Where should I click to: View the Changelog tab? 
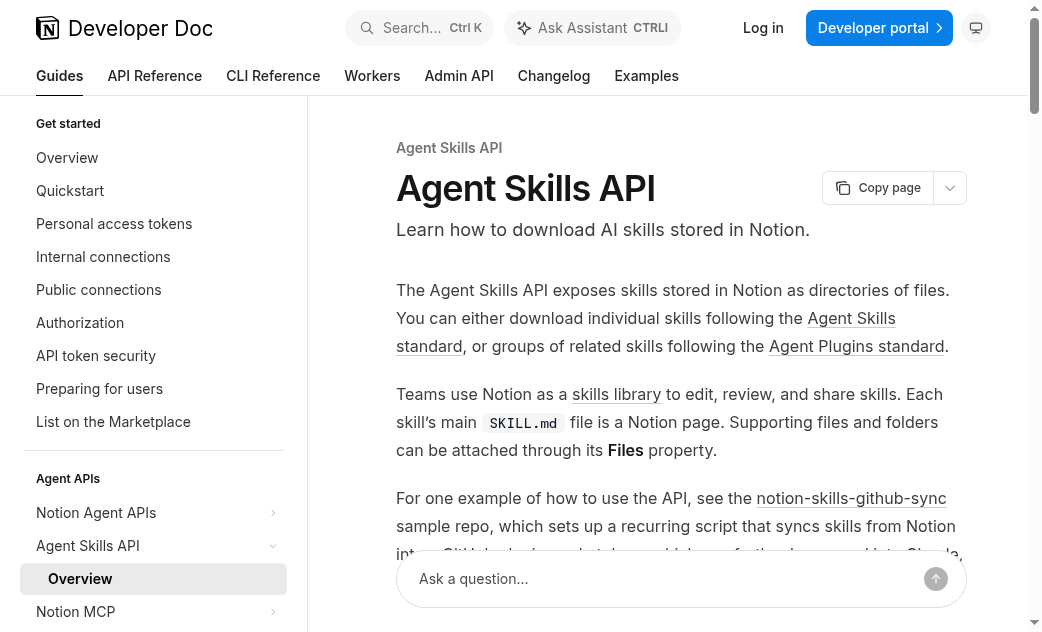[554, 76]
